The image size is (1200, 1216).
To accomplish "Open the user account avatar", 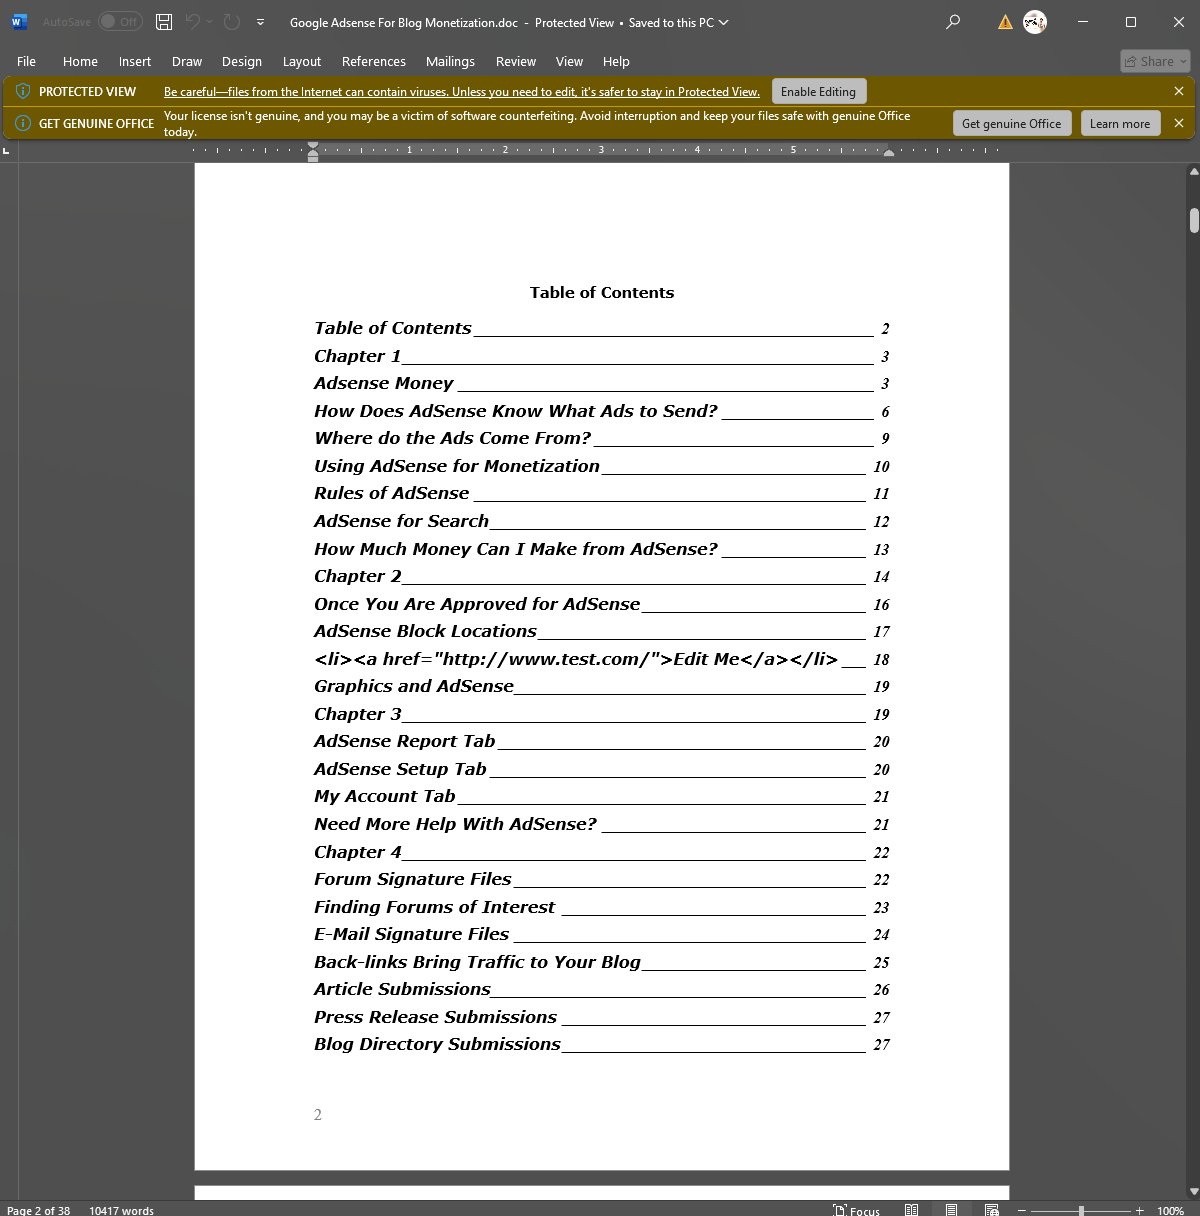I will pos(1035,22).
